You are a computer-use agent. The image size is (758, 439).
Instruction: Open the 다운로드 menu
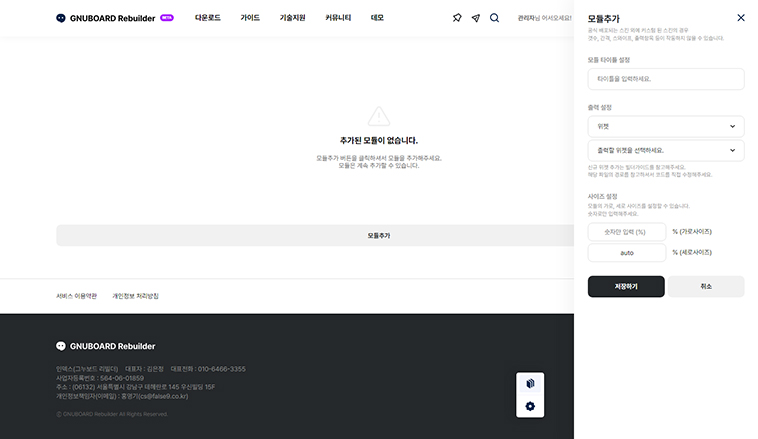point(208,18)
